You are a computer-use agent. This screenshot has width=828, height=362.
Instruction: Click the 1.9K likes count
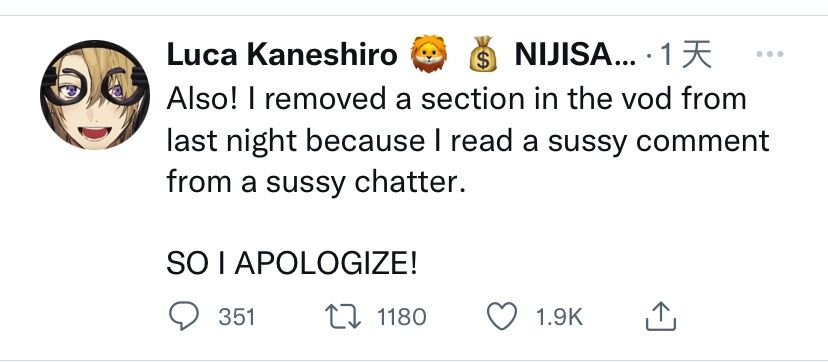click(x=559, y=317)
